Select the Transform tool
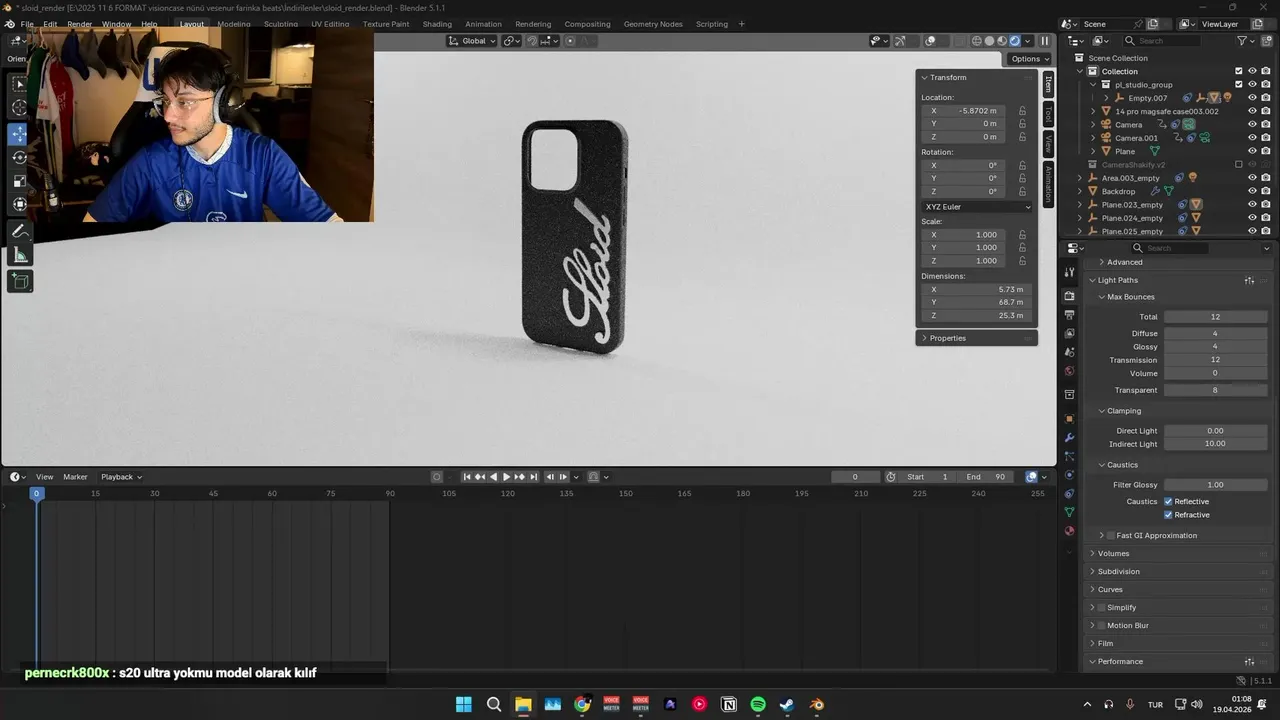Image resolution: width=1280 pixels, height=720 pixels. pos(19,204)
